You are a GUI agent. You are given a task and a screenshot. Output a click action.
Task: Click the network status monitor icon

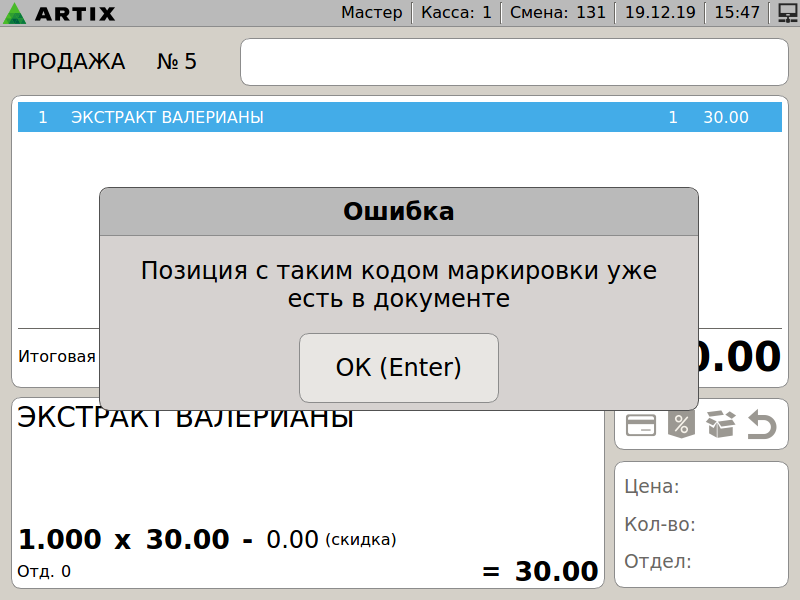point(788,13)
